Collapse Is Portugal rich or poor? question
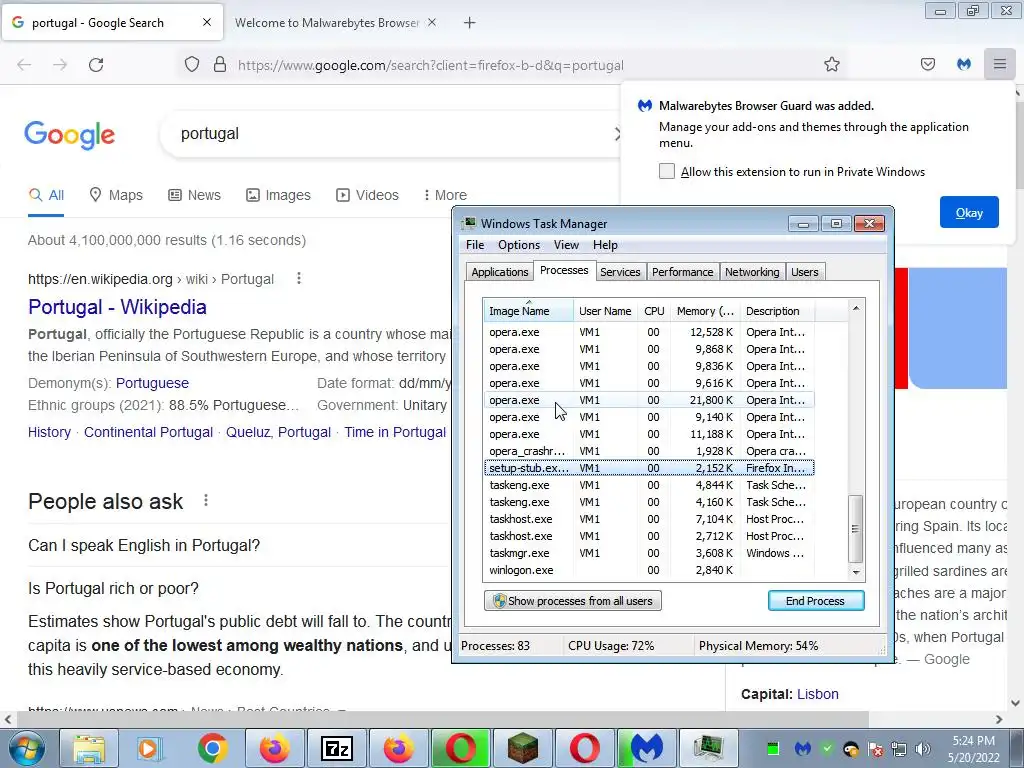The image size is (1024, 768). click(x=114, y=588)
